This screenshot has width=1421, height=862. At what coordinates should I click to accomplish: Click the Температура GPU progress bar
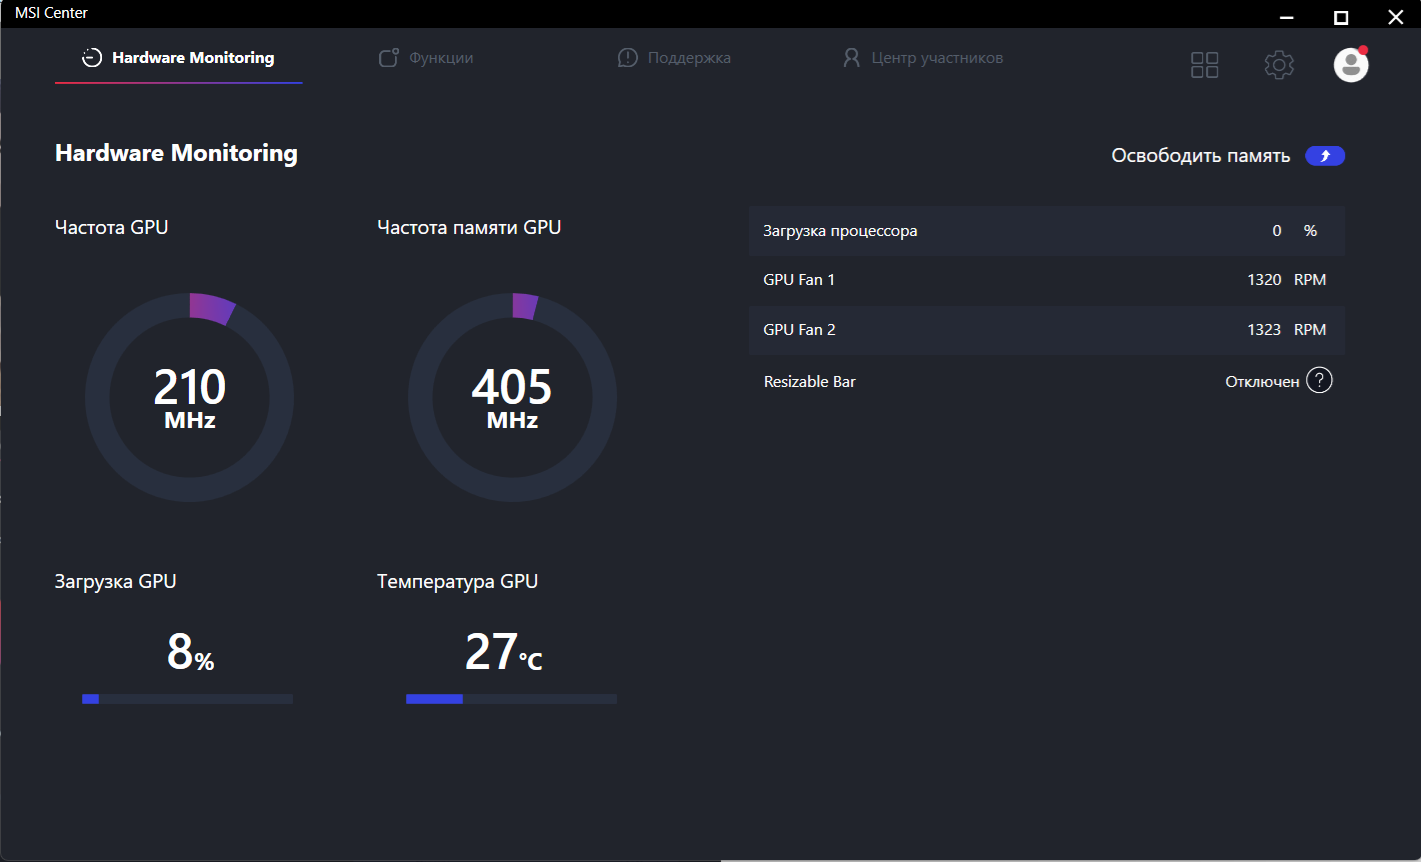511,699
